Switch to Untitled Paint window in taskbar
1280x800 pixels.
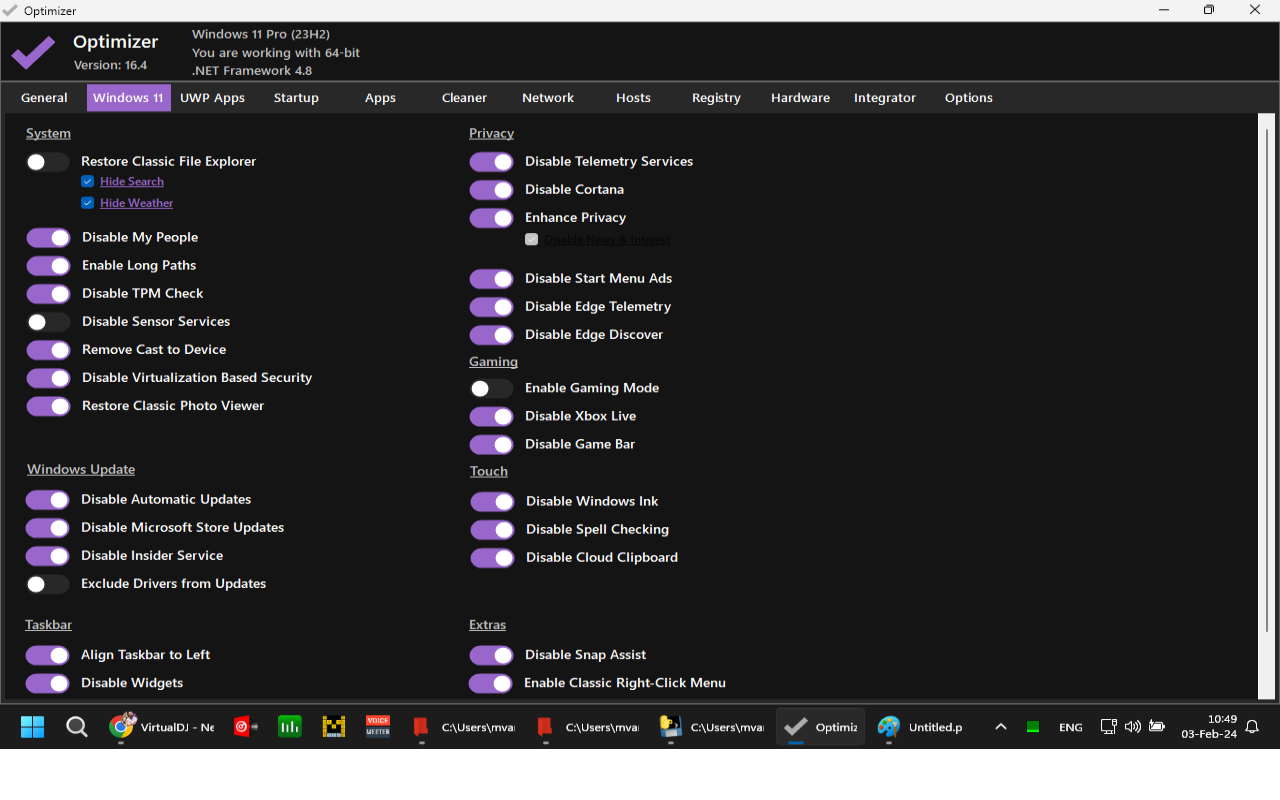click(920, 727)
